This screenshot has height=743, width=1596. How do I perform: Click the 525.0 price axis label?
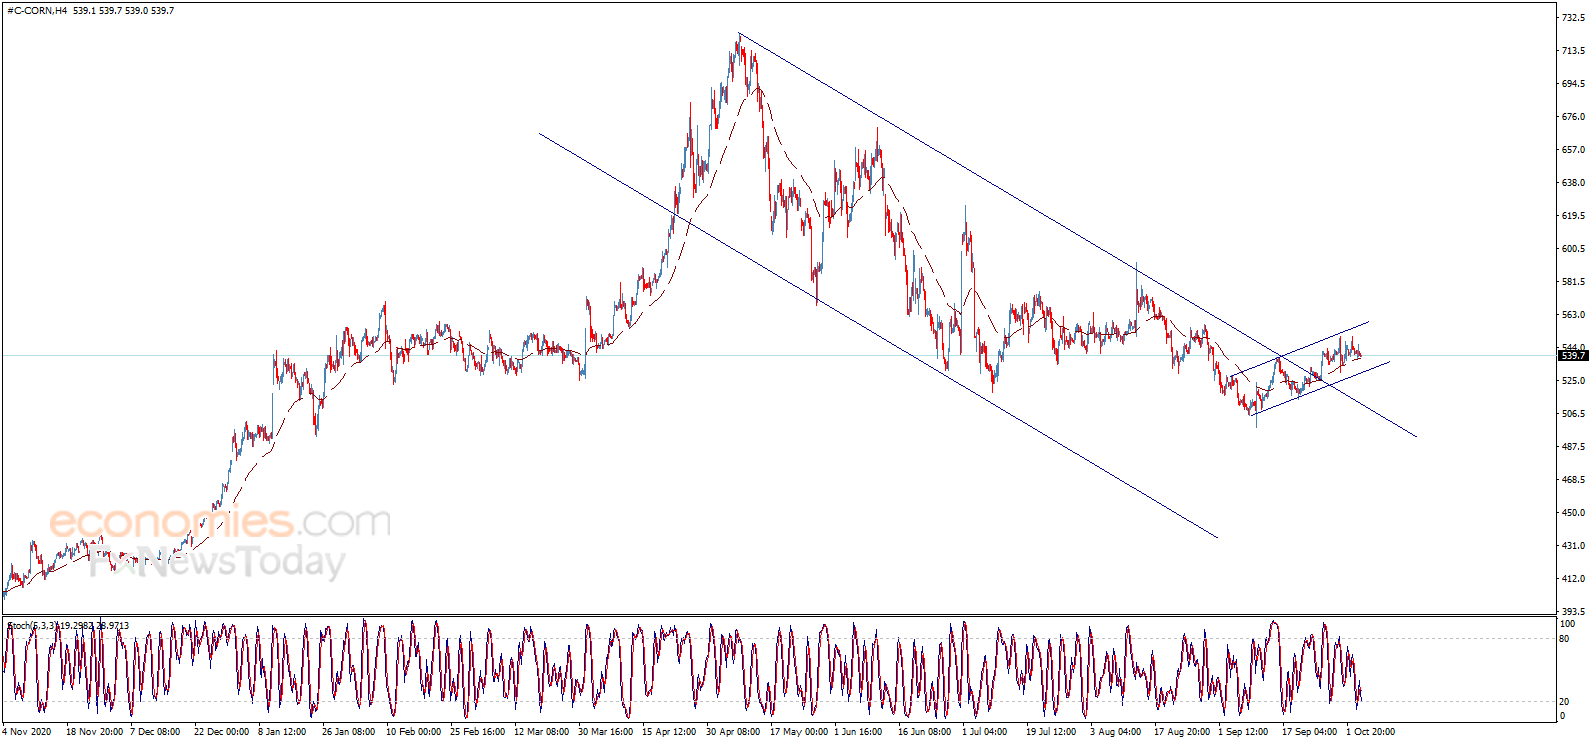[x=1573, y=381]
